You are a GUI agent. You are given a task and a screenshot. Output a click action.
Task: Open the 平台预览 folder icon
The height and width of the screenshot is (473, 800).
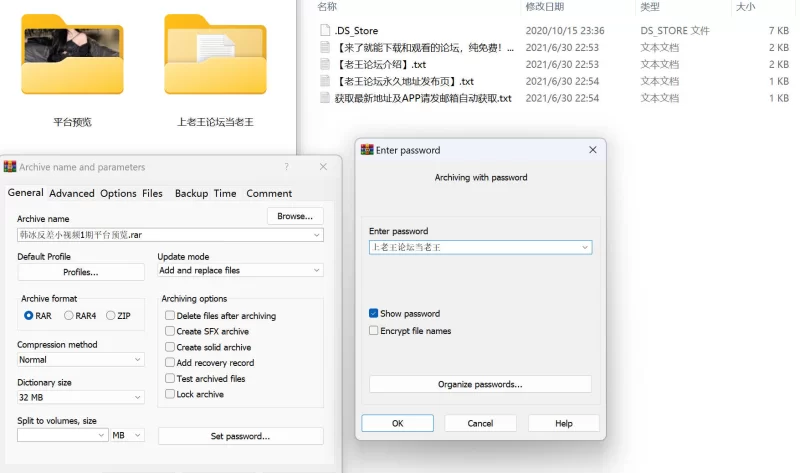[x=72, y=55]
